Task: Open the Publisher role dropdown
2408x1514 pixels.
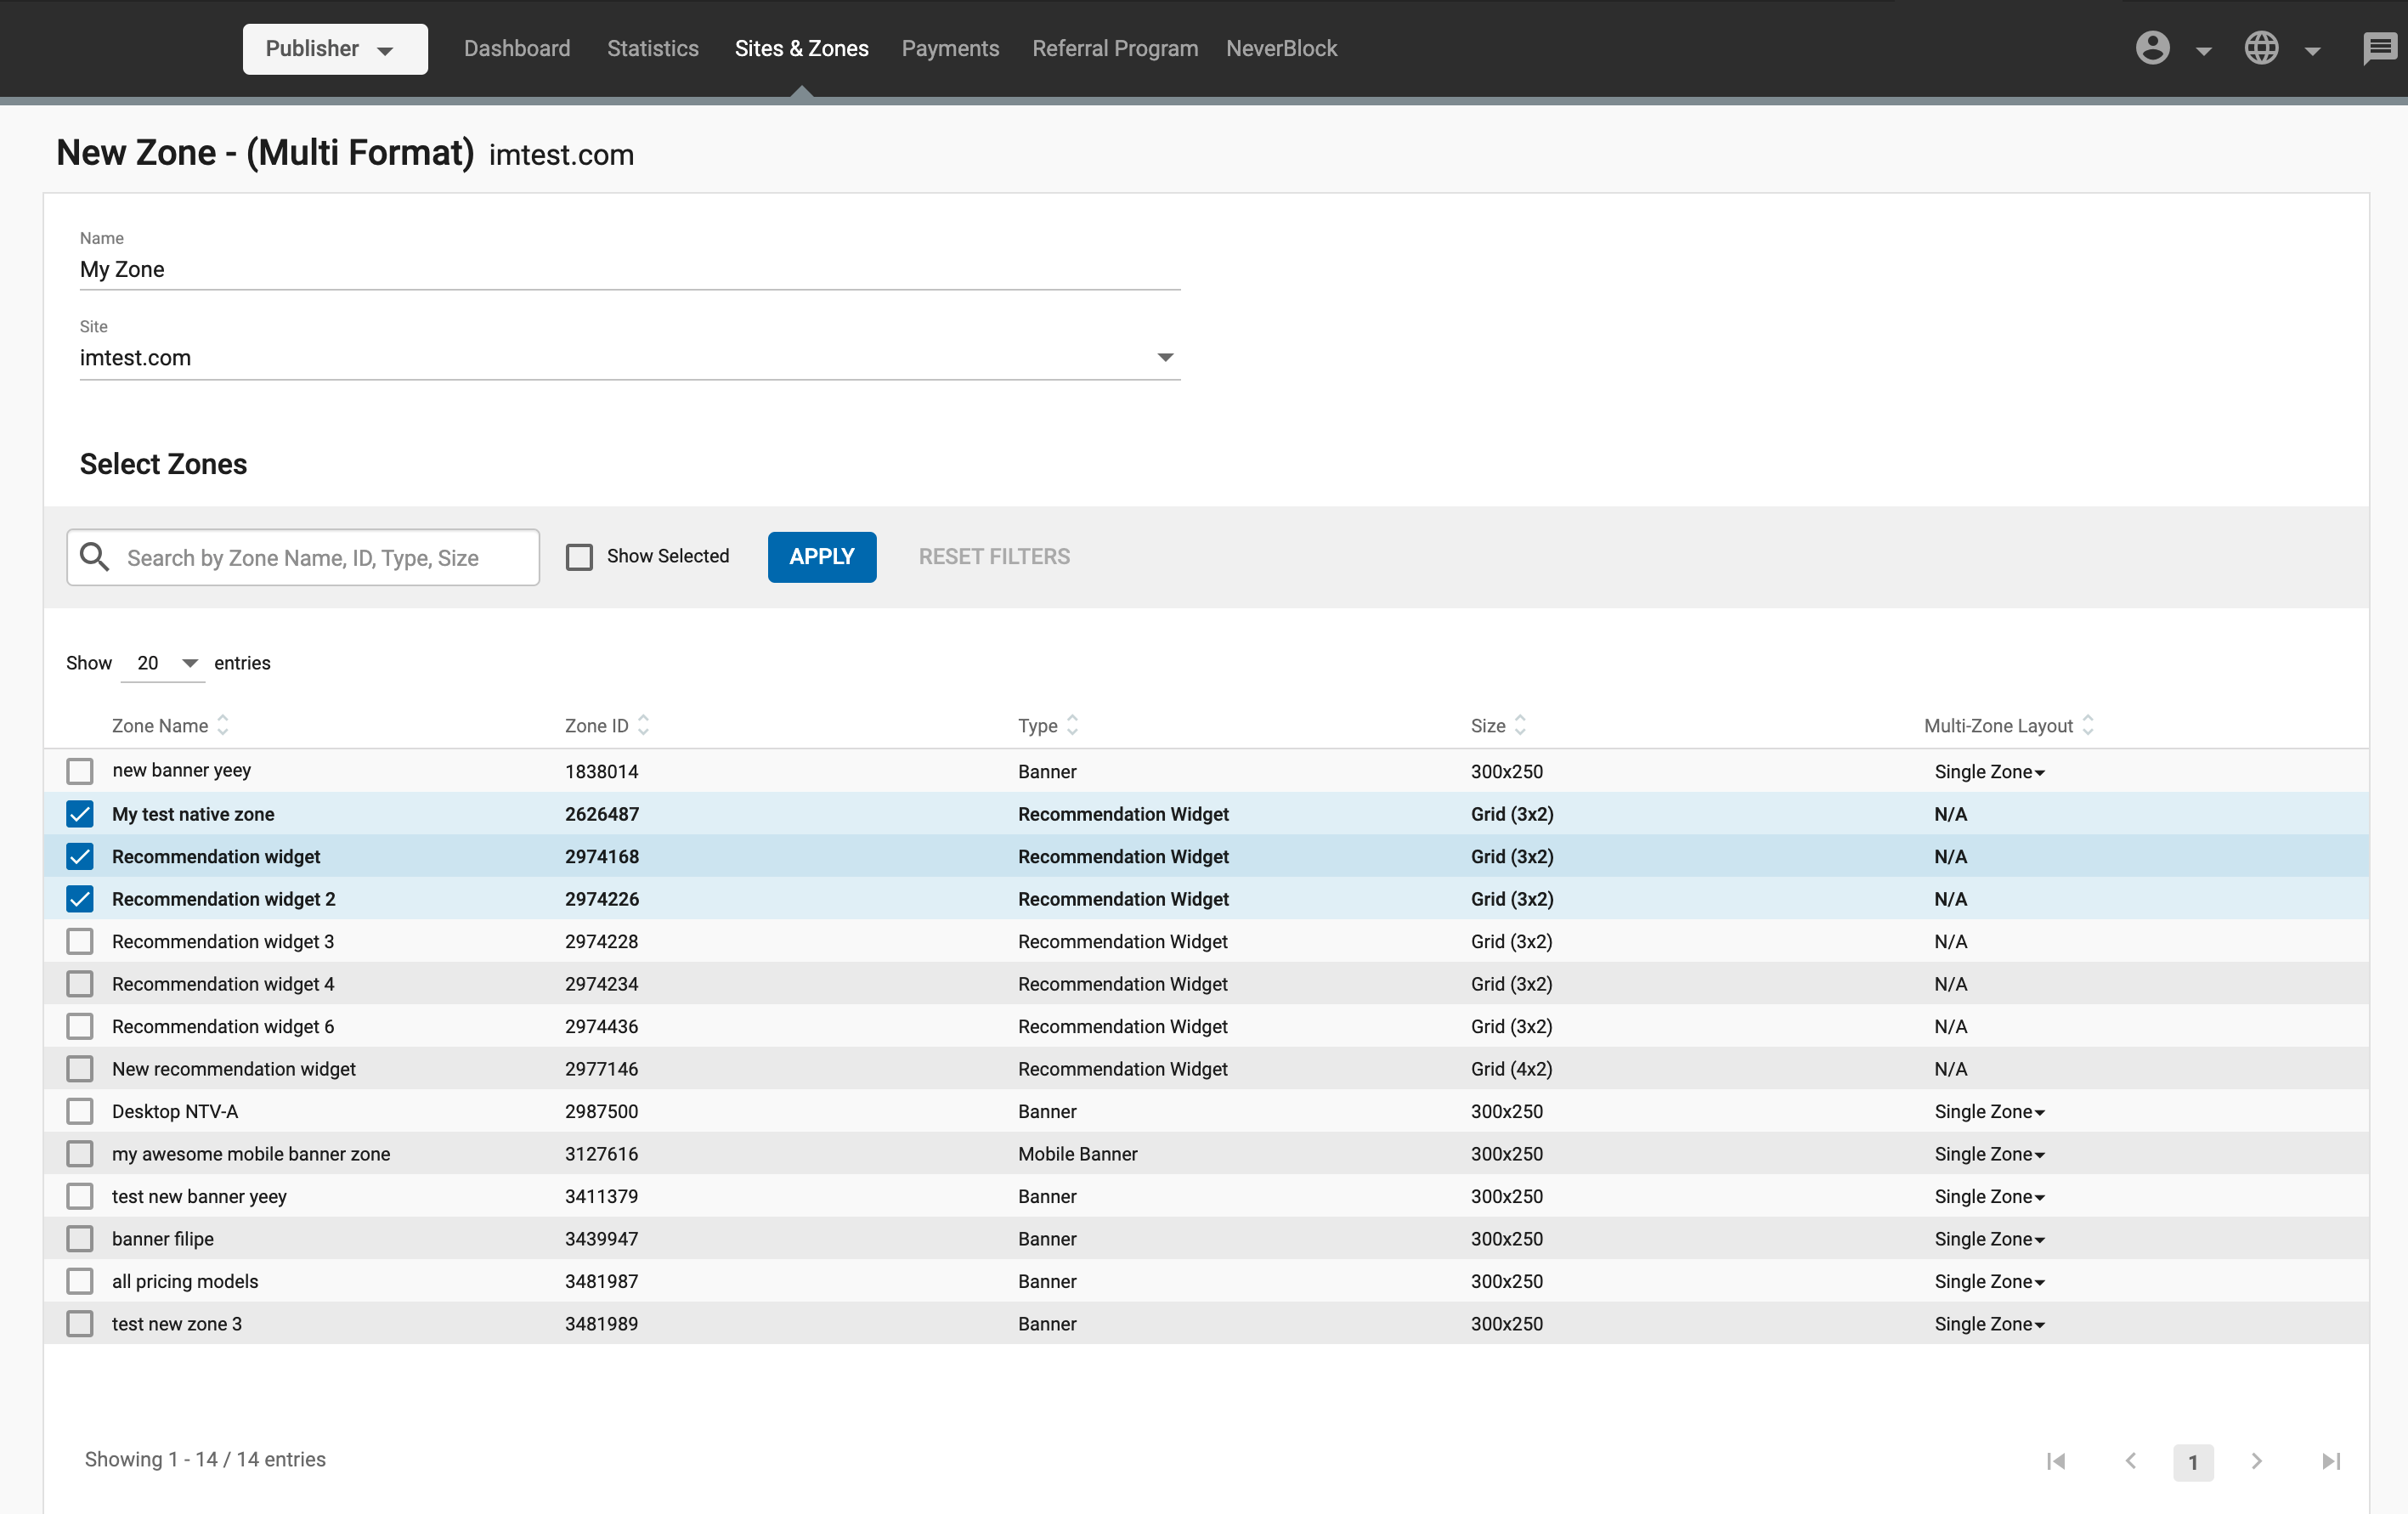Action: click(335, 49)
